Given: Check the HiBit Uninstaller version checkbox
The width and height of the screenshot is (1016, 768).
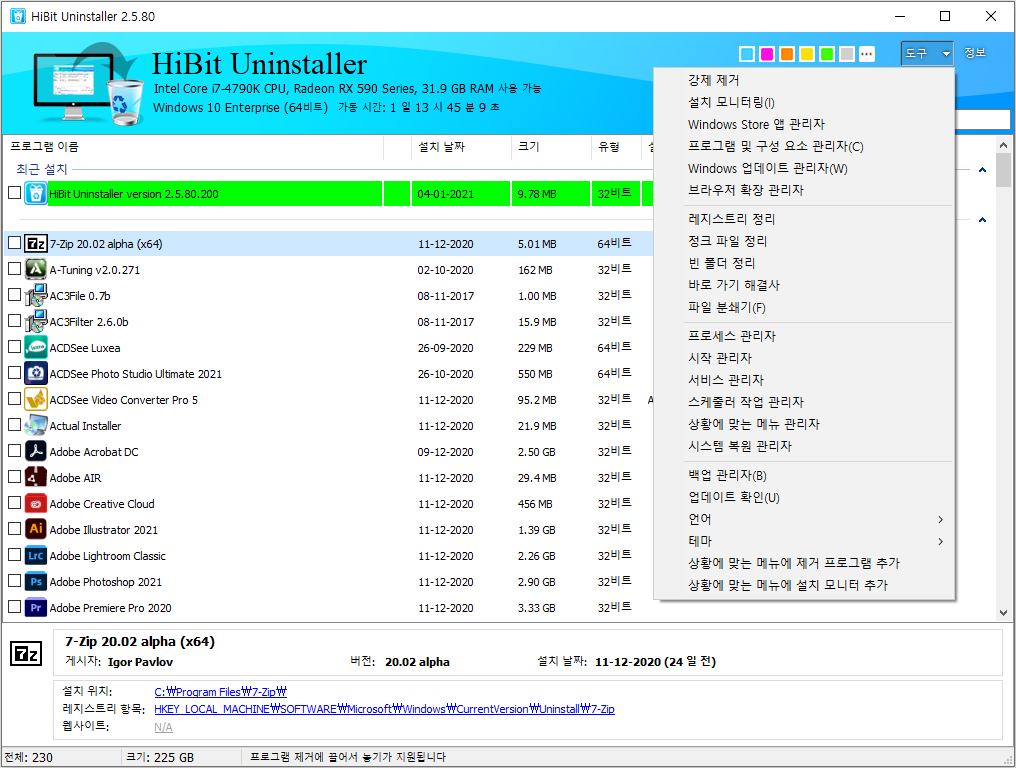Looking at the screenshot, I should [x=14, y=192].
